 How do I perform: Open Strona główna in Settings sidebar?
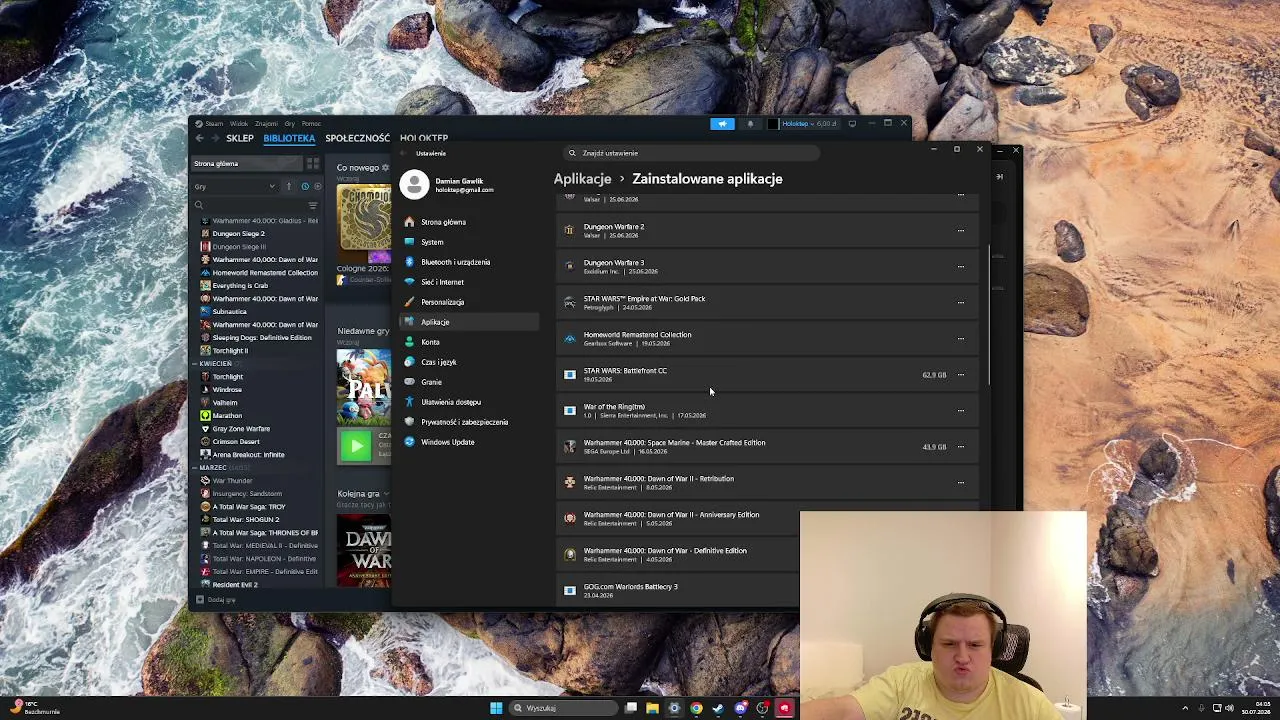pos(470,222)
